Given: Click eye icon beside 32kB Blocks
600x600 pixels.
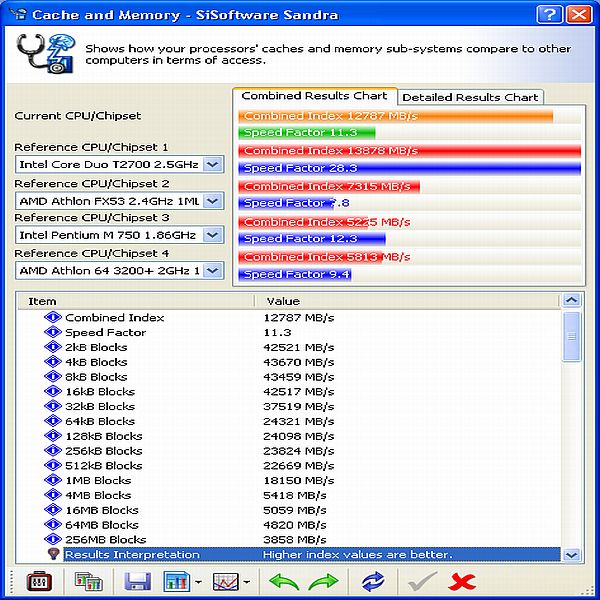Looking at the screenshot, I should click(53, 406).
